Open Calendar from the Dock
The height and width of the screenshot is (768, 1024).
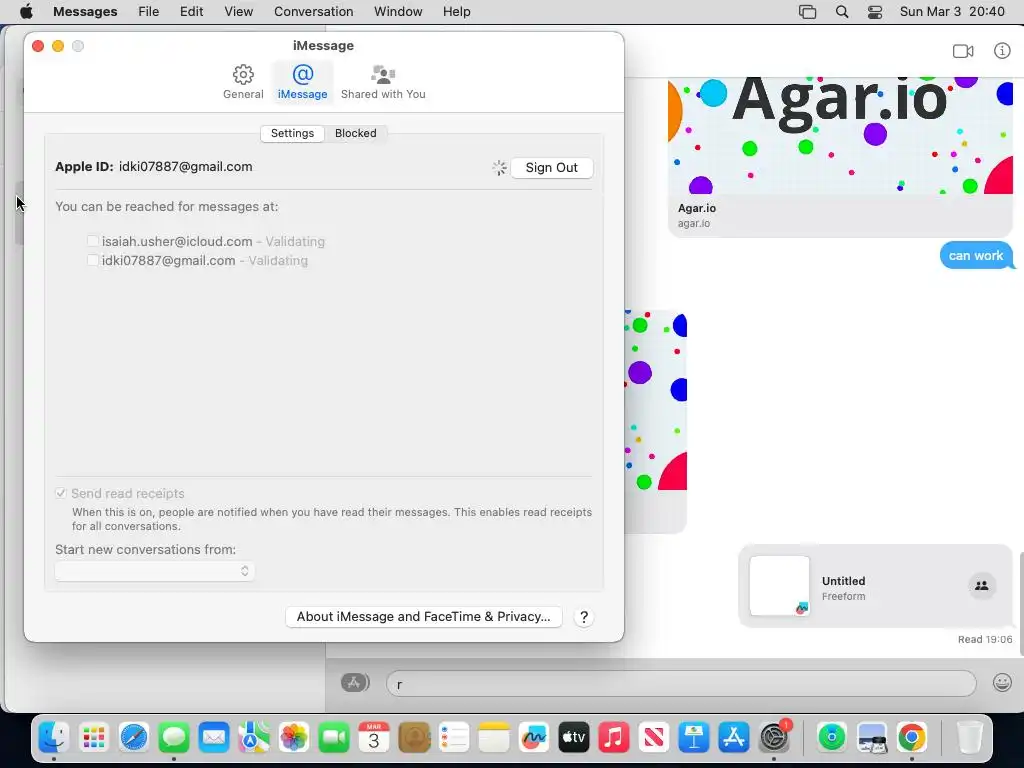(x=374, y=738)
